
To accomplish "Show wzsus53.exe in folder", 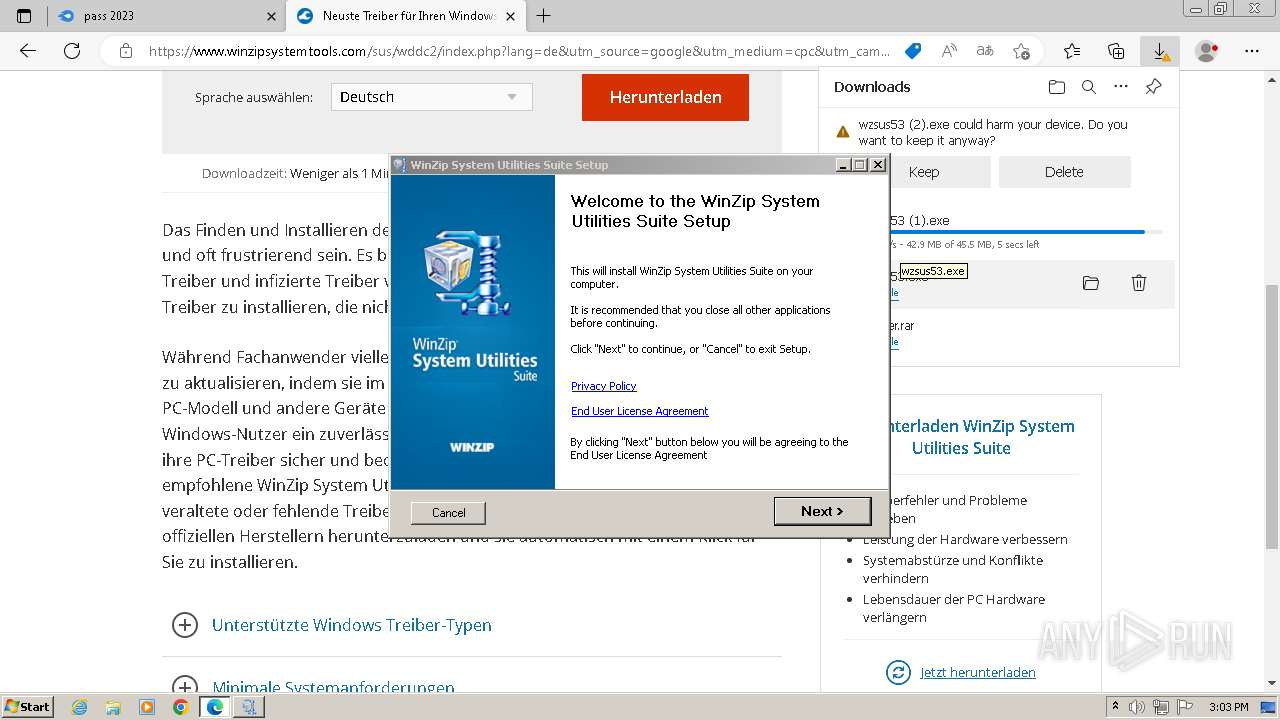I will 1091,283.
